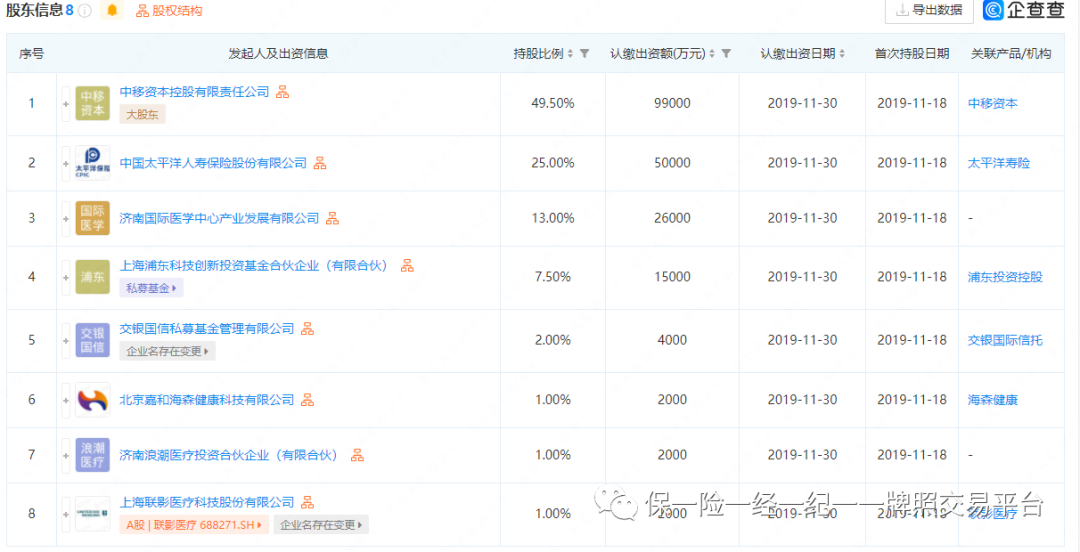Open related product 交银国际信托 link
Screen dimensions: 1080x552
1005,340
